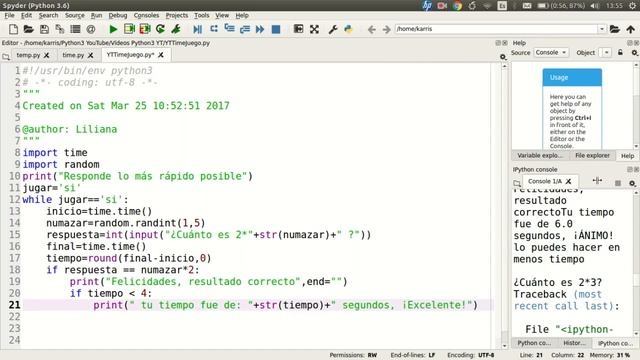Run file with green play button
Image resolution: width=640 pixels, height=360 pixels.
click(x=113, y=29)
